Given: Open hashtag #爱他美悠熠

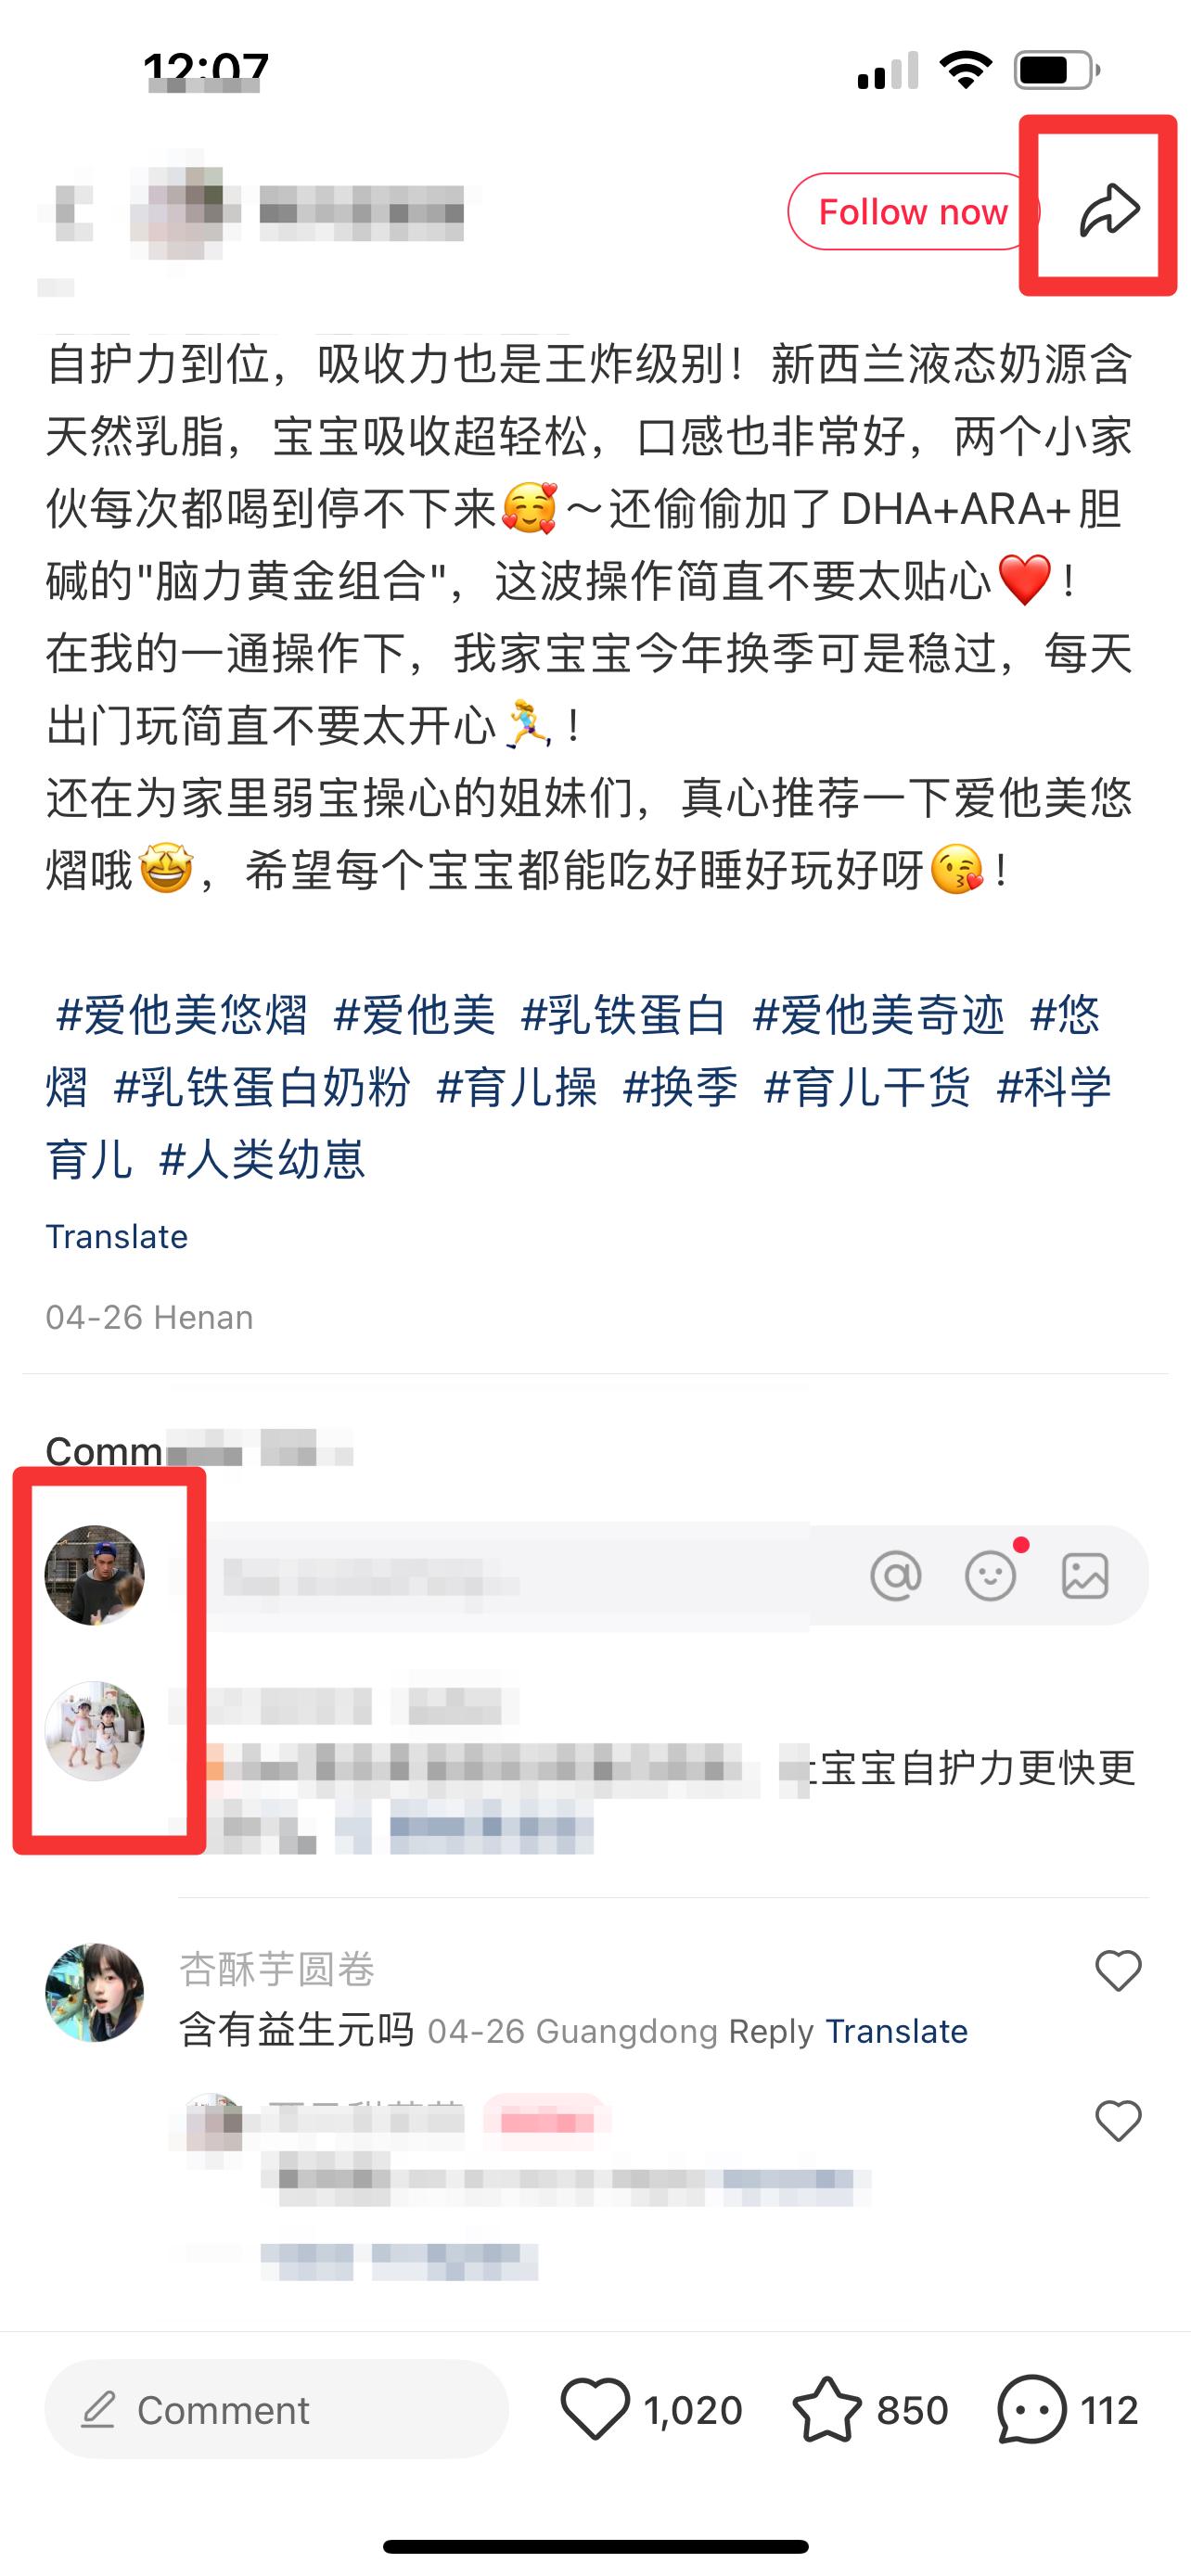Looking at the screenshot, I should (182, 1015).
